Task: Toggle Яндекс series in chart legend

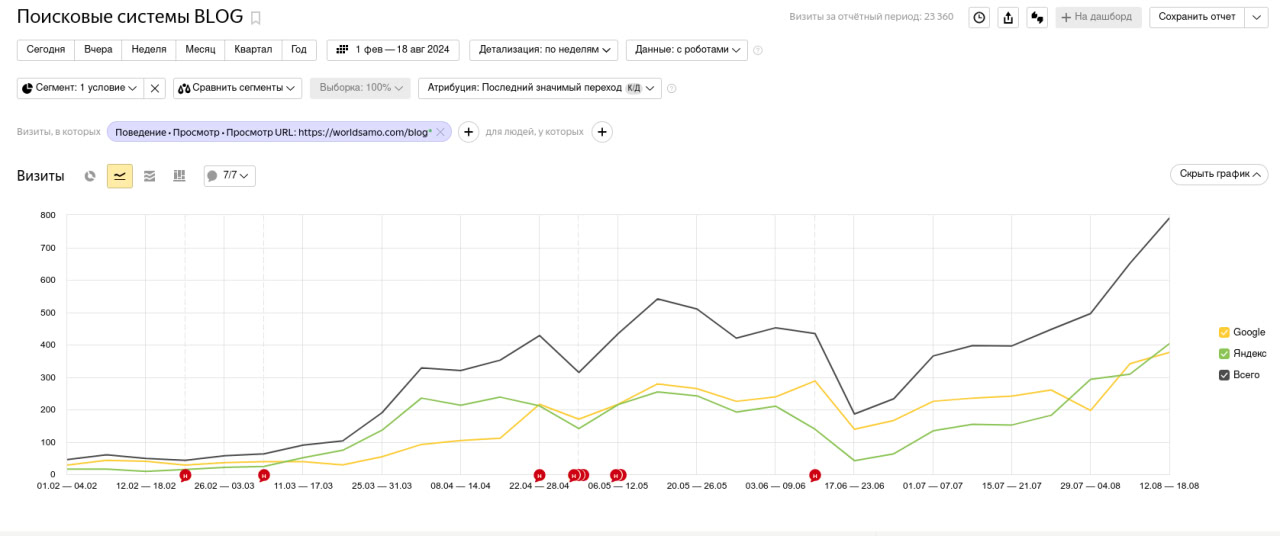Action: pyautogui.click(x=1243, y=354)
